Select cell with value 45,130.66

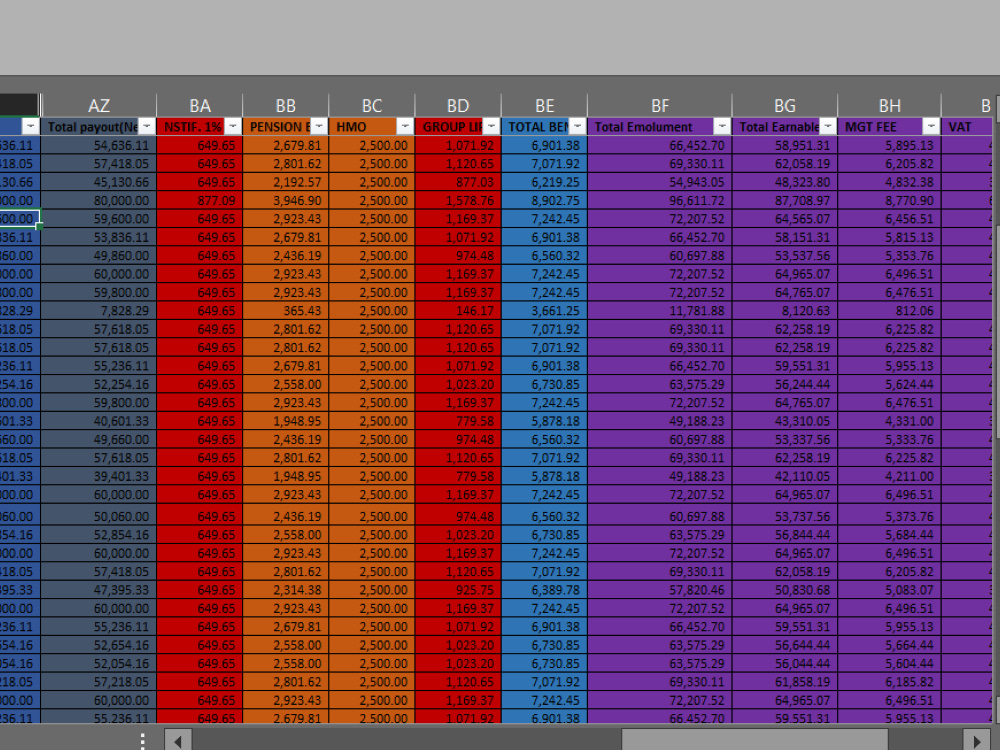(99, 182)
